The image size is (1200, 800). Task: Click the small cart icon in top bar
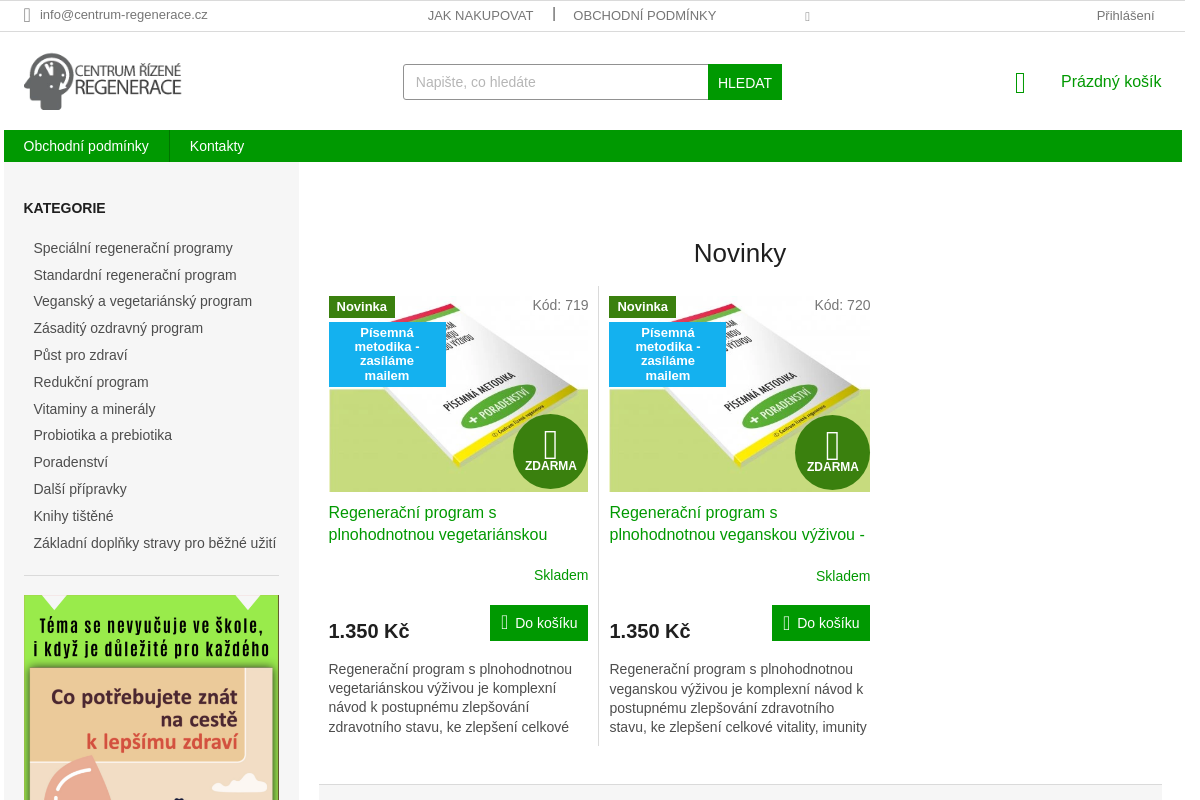click(x=807, y=16)
